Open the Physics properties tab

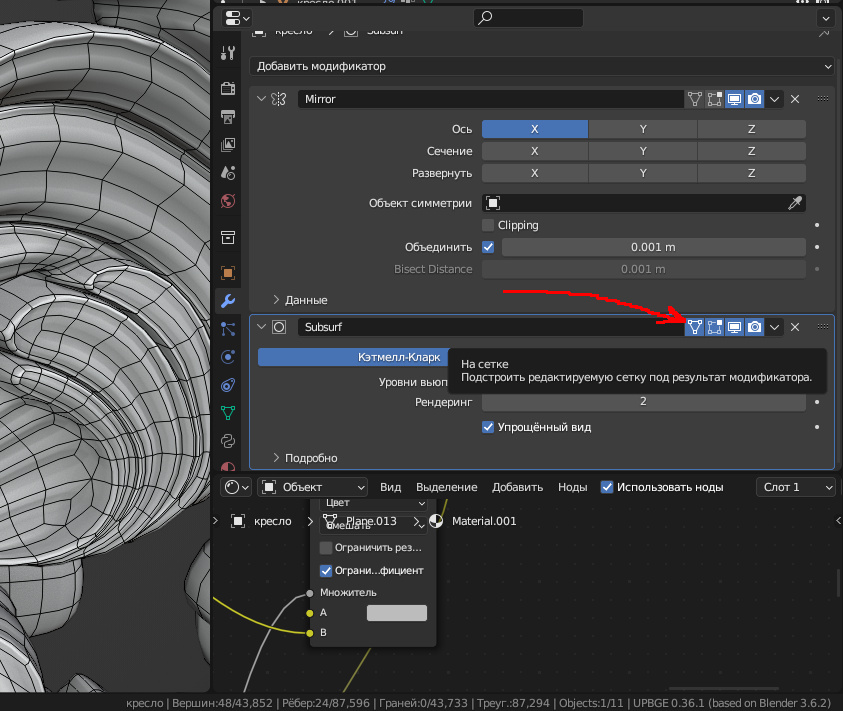point(228,357)
